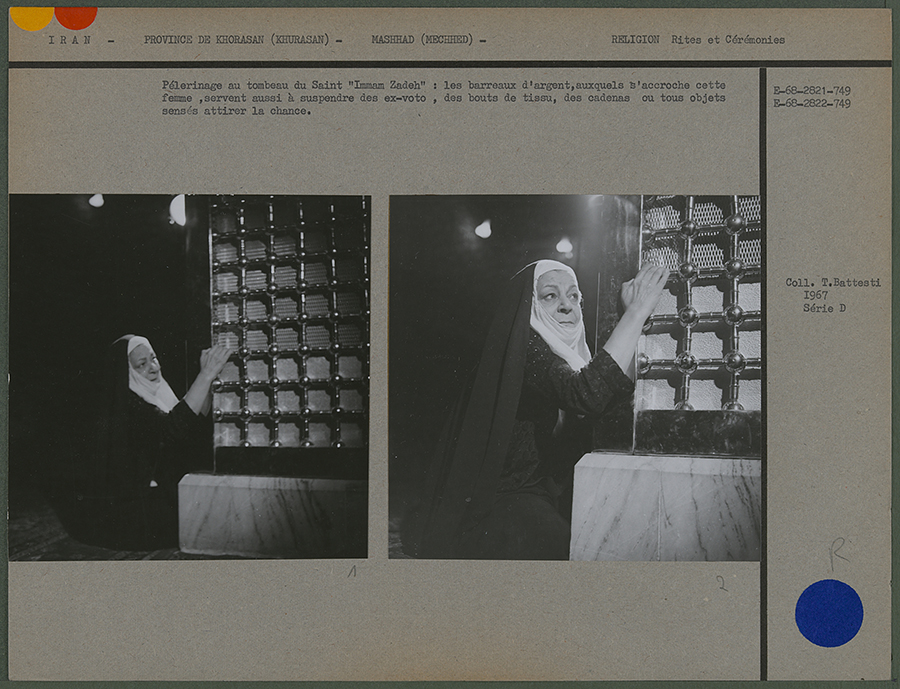Screen dimensions: 900x689
Task: Click the red dot sticker
Action: [76, 16]
